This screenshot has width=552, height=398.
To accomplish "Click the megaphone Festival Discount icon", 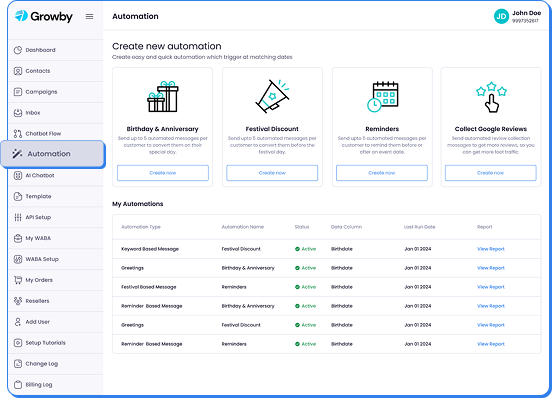I will (x=272, y=96).
